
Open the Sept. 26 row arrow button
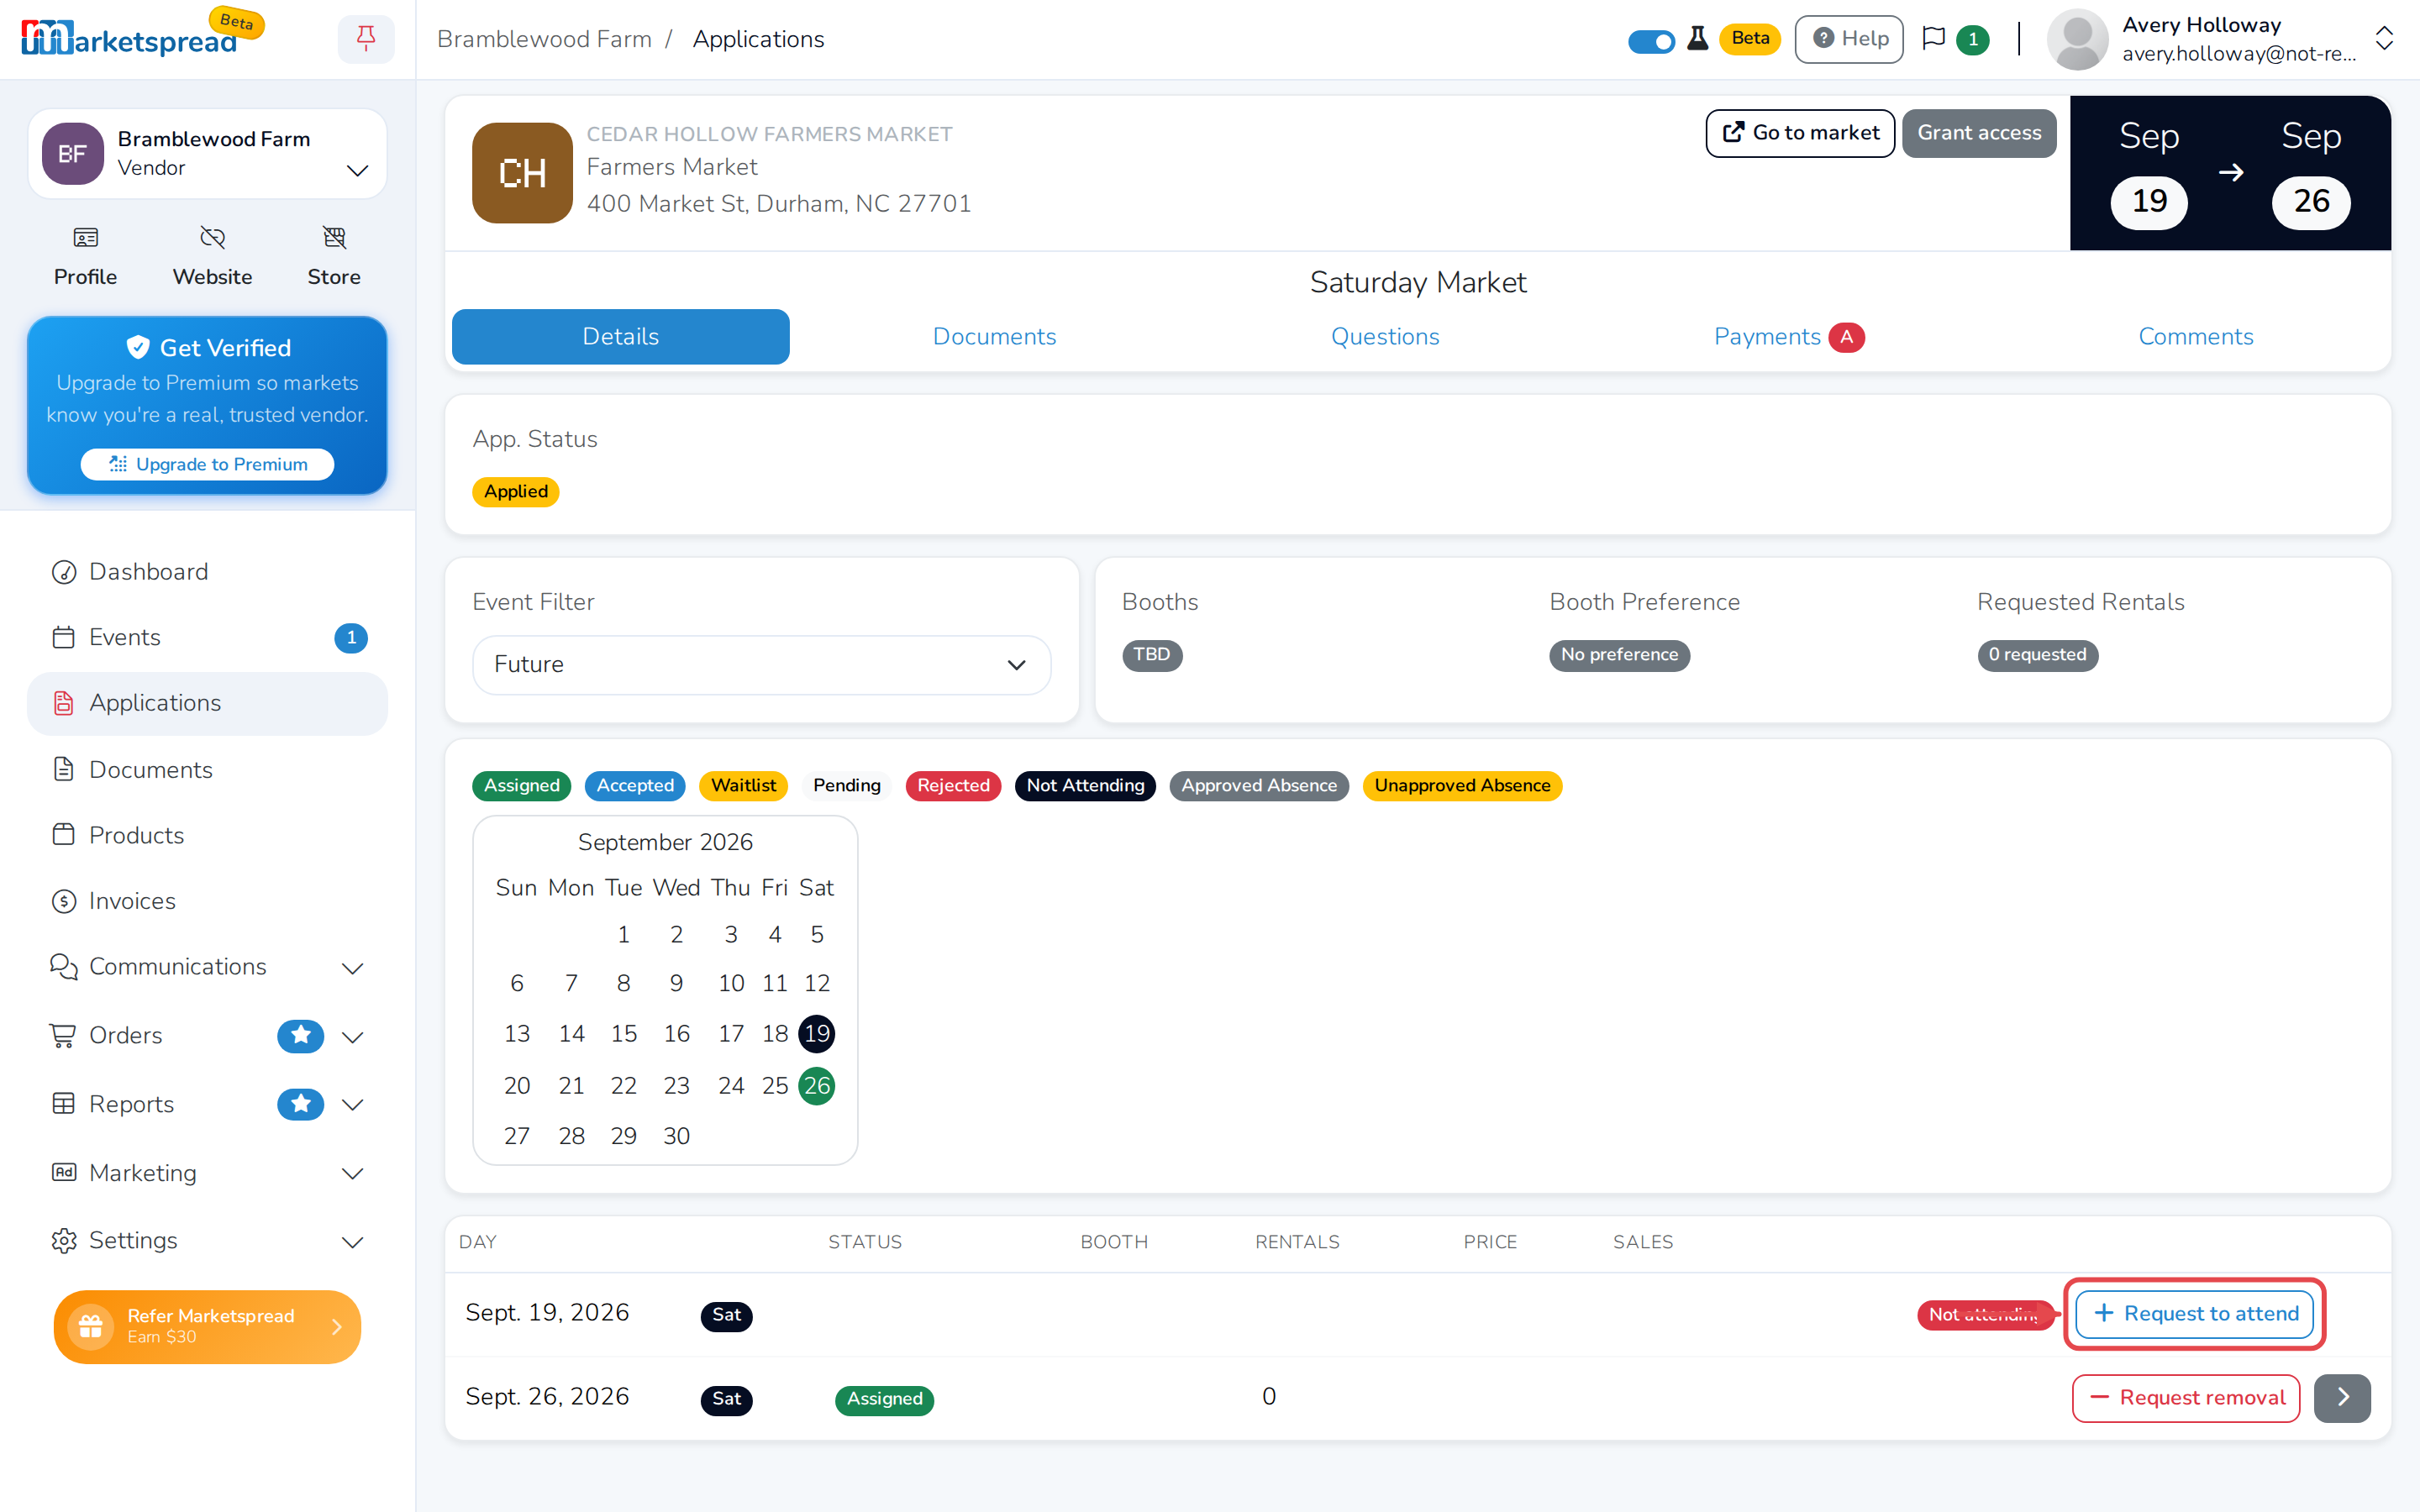point(2342,1397)
